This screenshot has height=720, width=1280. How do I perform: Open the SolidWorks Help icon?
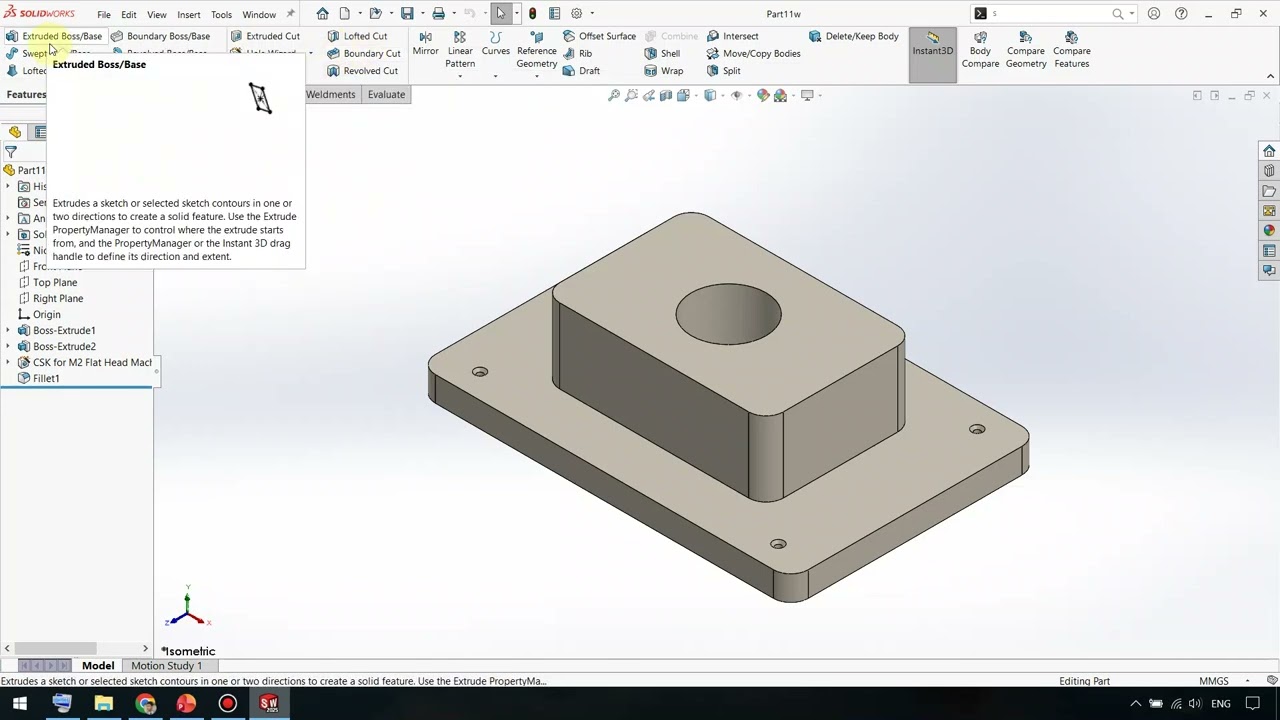[x=1181, y=14]
